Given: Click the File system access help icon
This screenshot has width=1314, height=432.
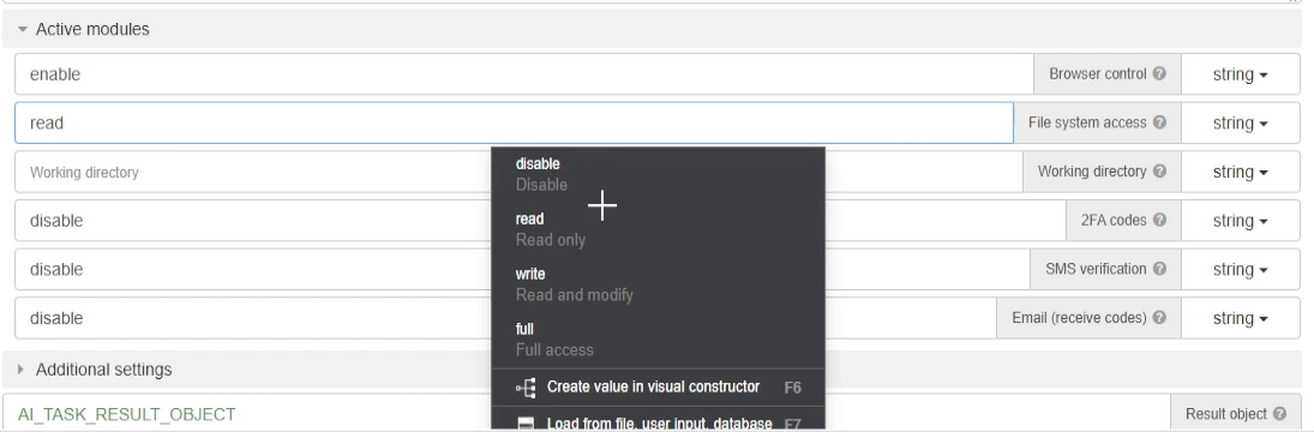Looking at the screenshot, I should pos(1159,123).
